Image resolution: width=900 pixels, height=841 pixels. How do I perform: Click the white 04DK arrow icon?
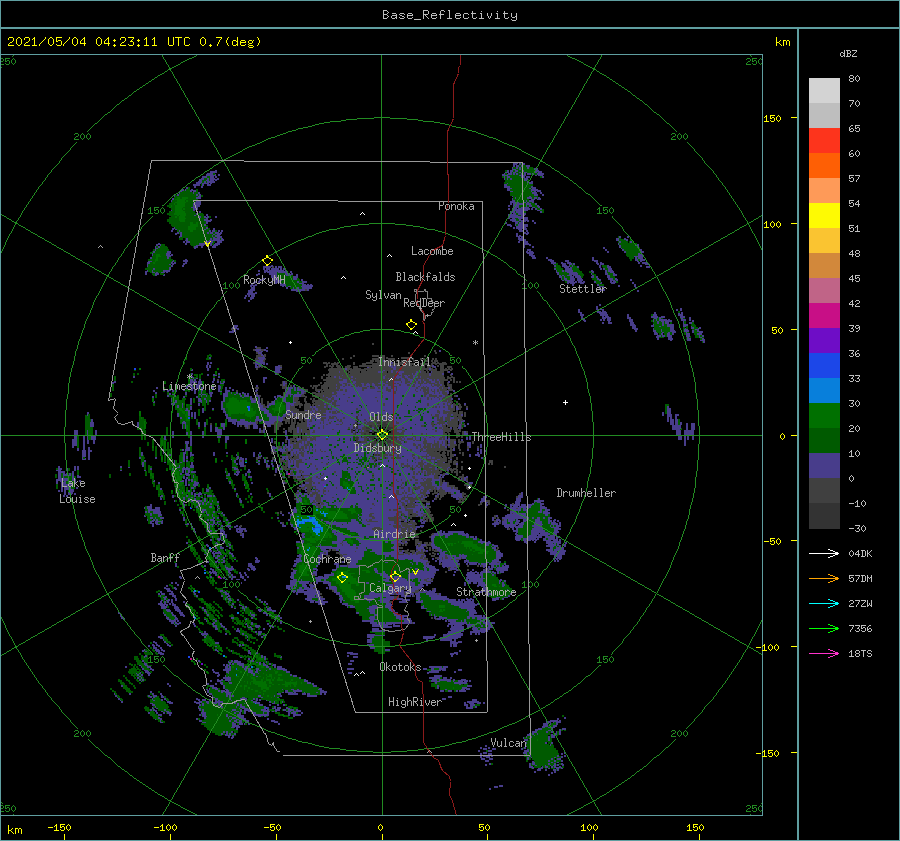coord(824,553)
